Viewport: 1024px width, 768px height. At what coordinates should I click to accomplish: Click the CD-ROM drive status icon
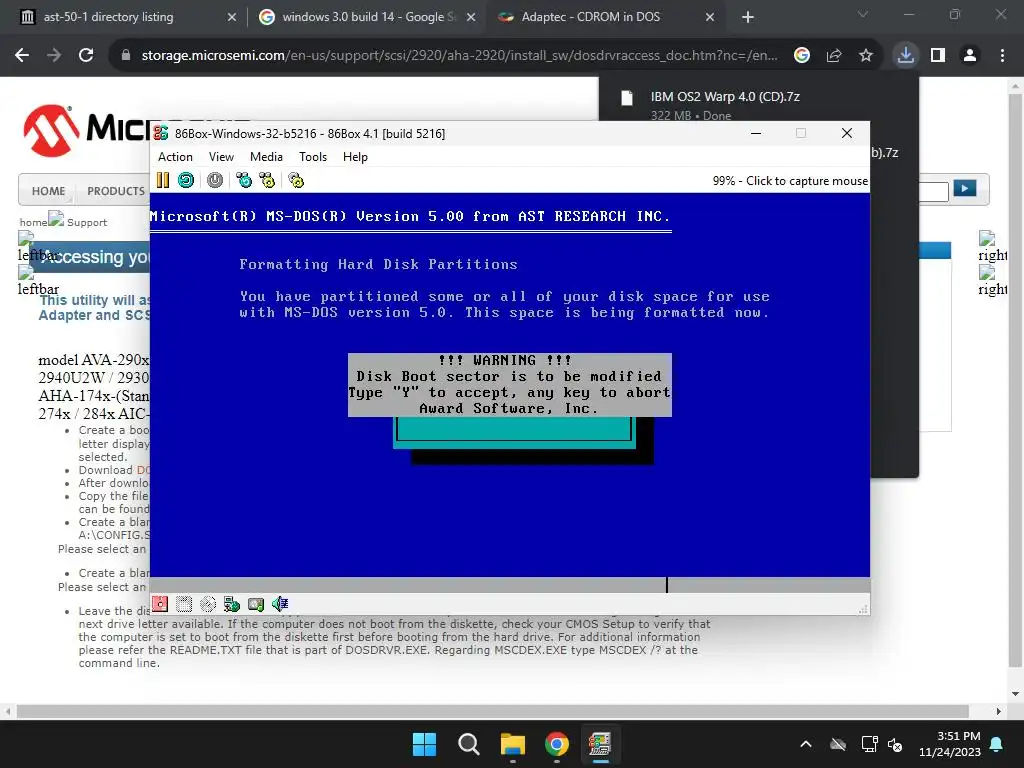208,604
